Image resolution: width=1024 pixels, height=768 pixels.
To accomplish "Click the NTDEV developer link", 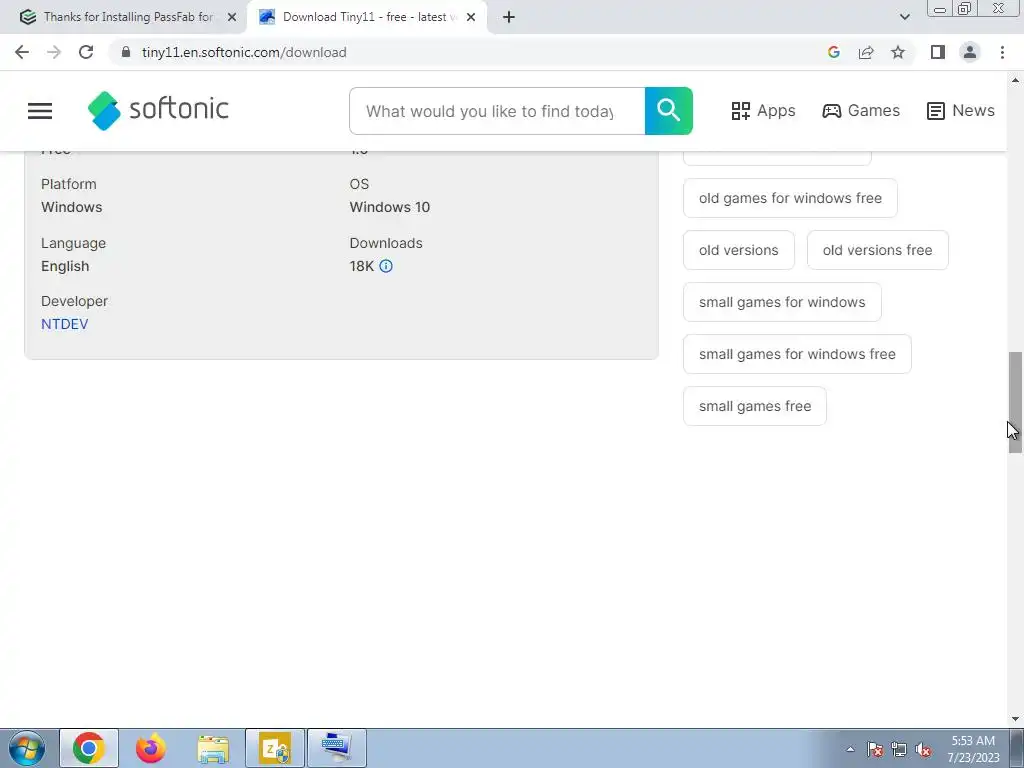I will (x=65, y=324).
